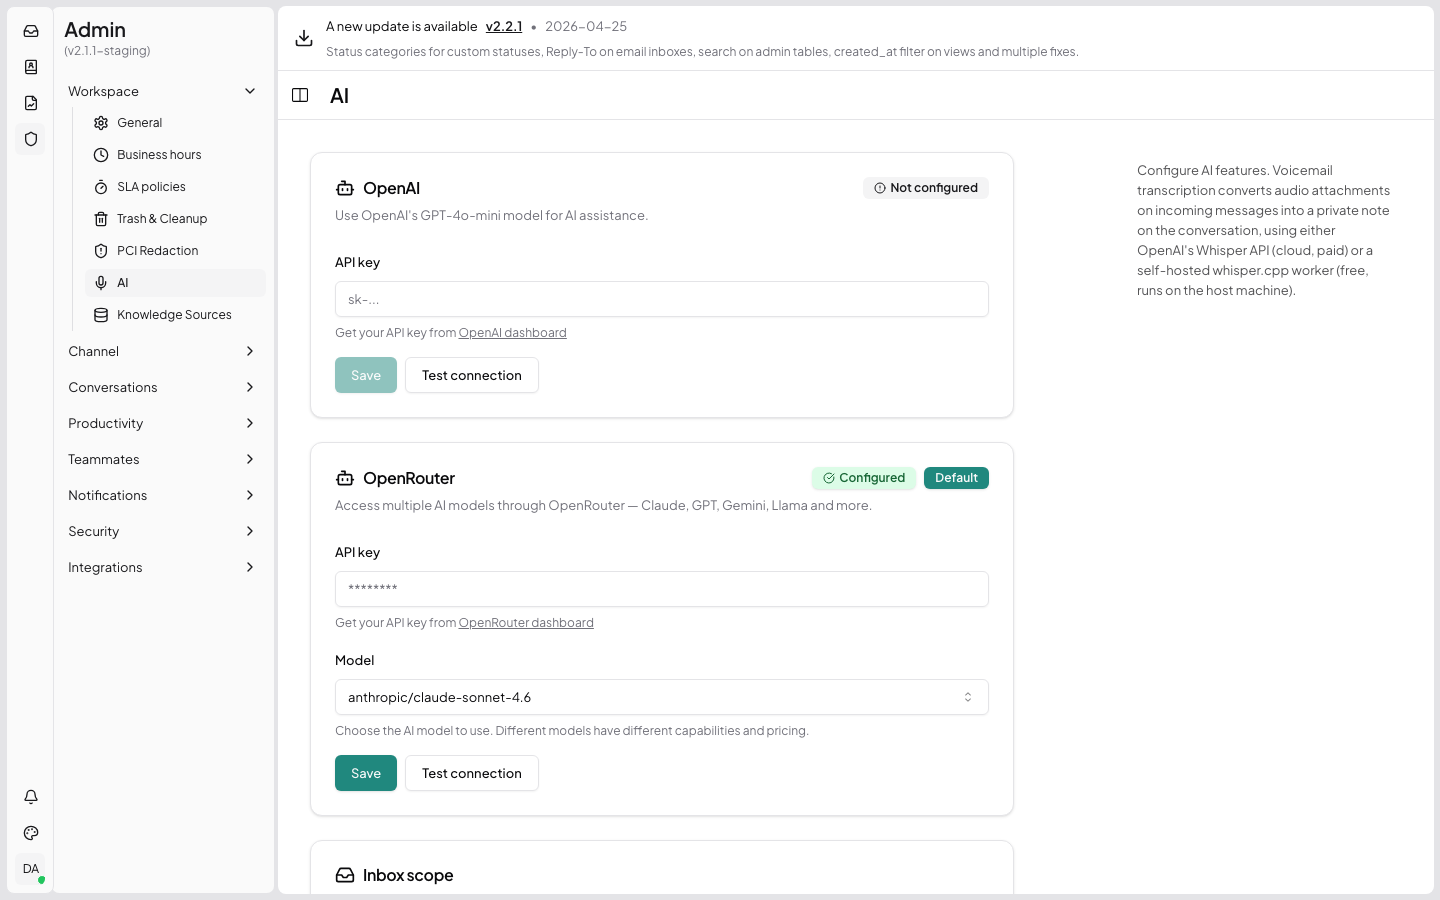Expand the Productivity section
This screenshot has width=1440, height=900.
(163, 423)
